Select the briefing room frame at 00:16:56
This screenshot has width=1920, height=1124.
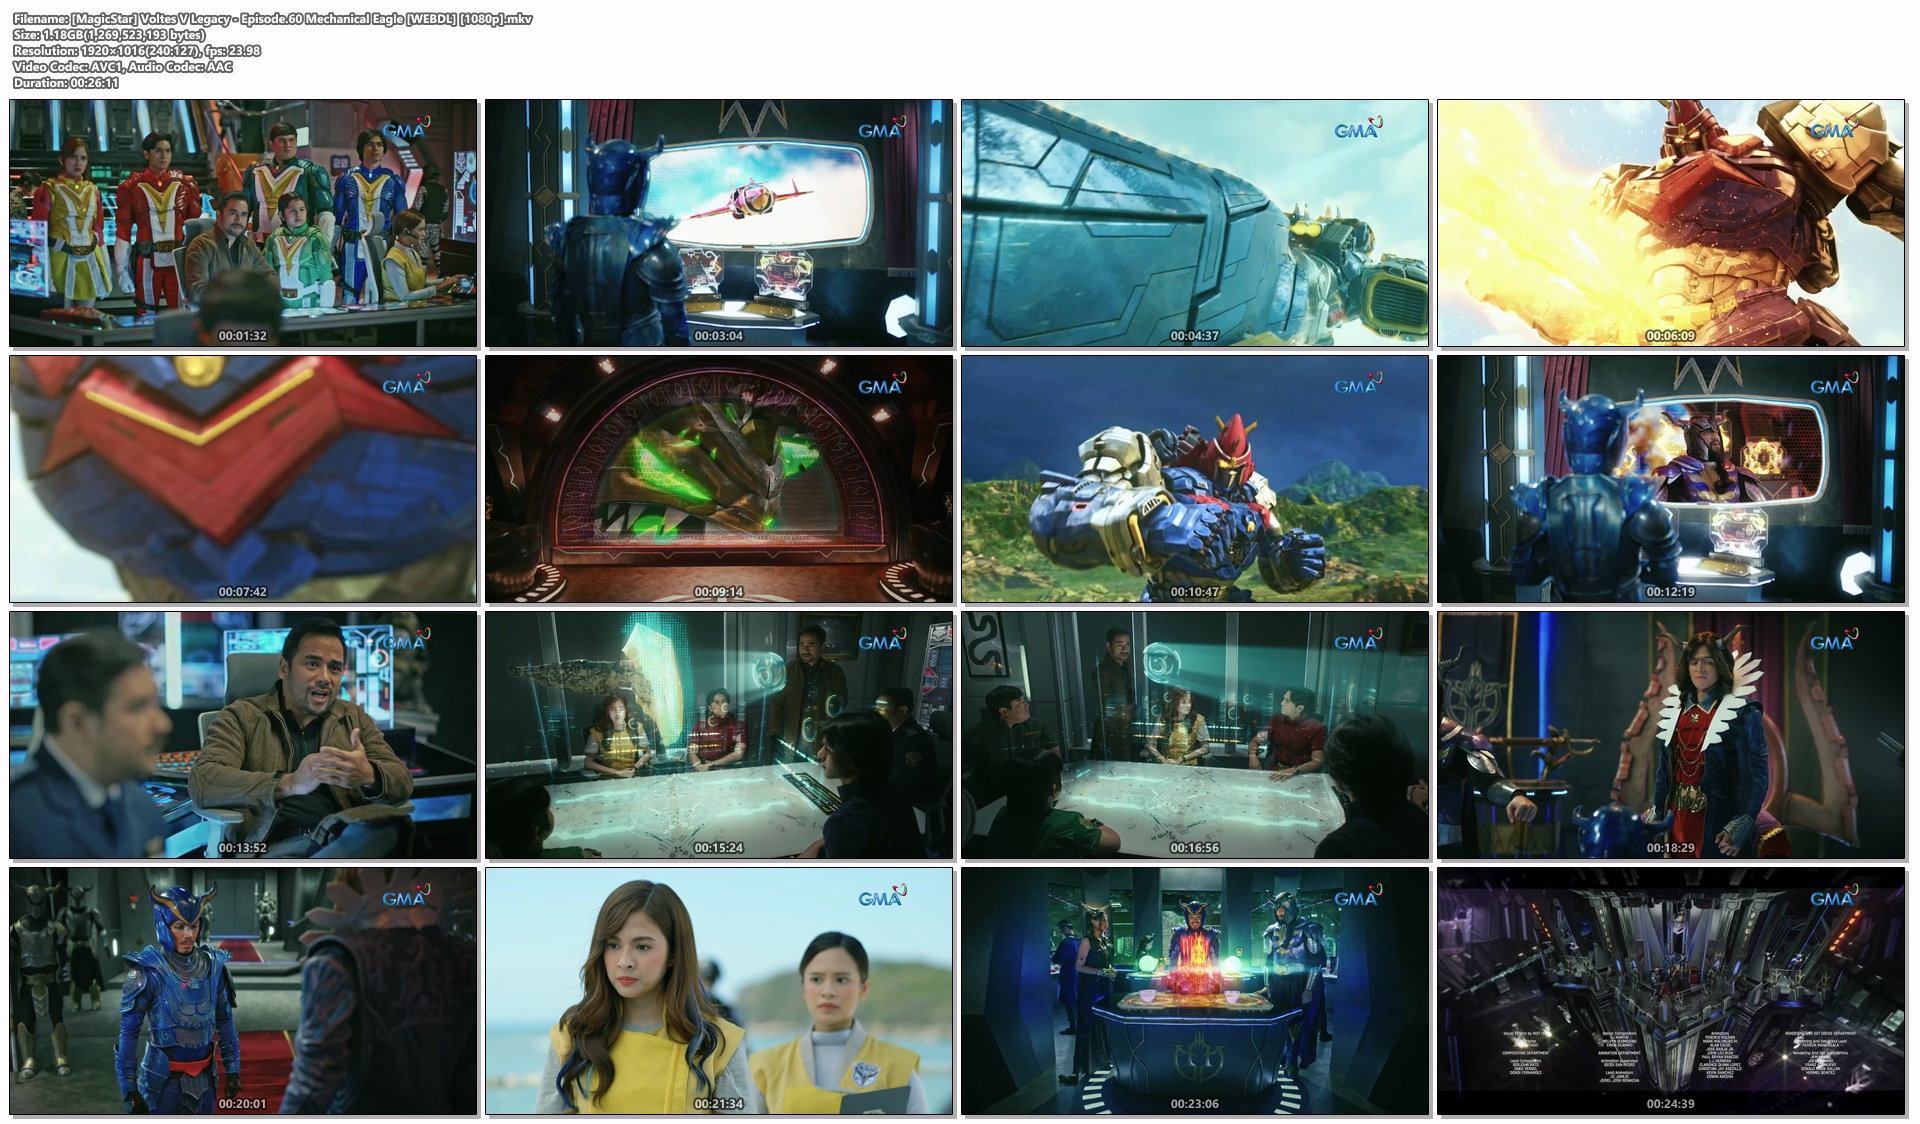[1195, 734]
